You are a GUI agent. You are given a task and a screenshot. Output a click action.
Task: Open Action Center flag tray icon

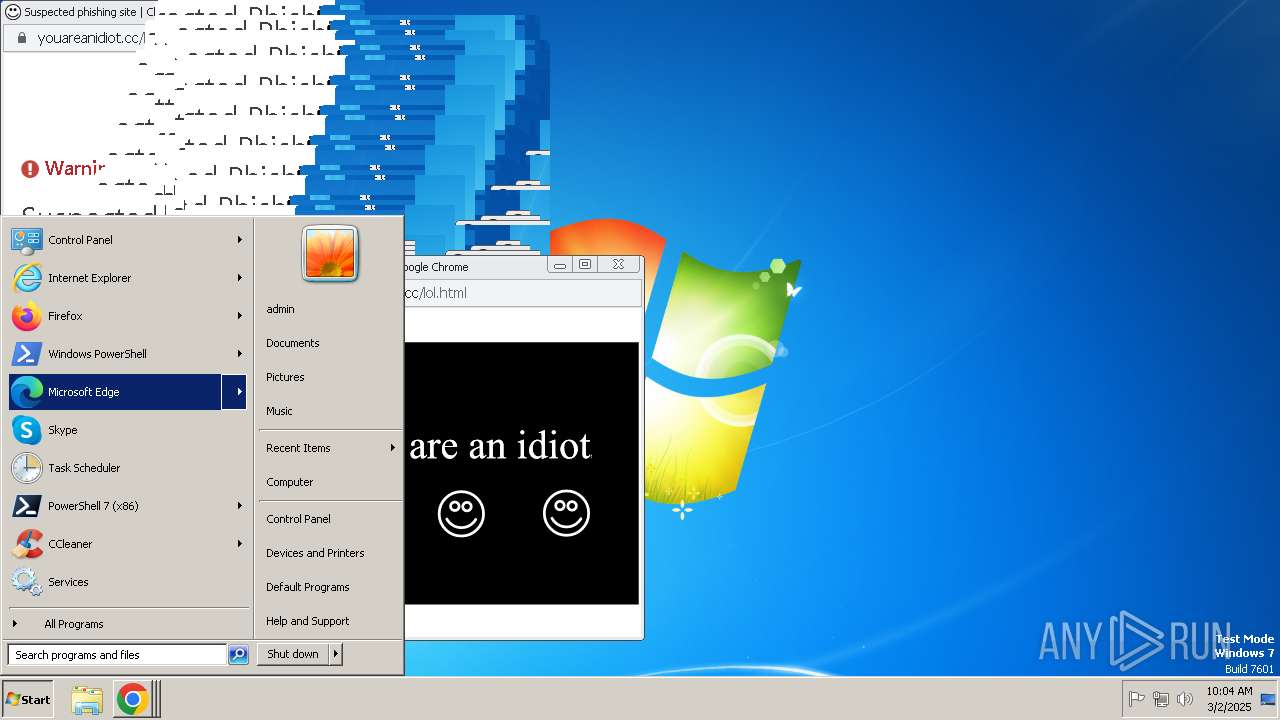1137,699
